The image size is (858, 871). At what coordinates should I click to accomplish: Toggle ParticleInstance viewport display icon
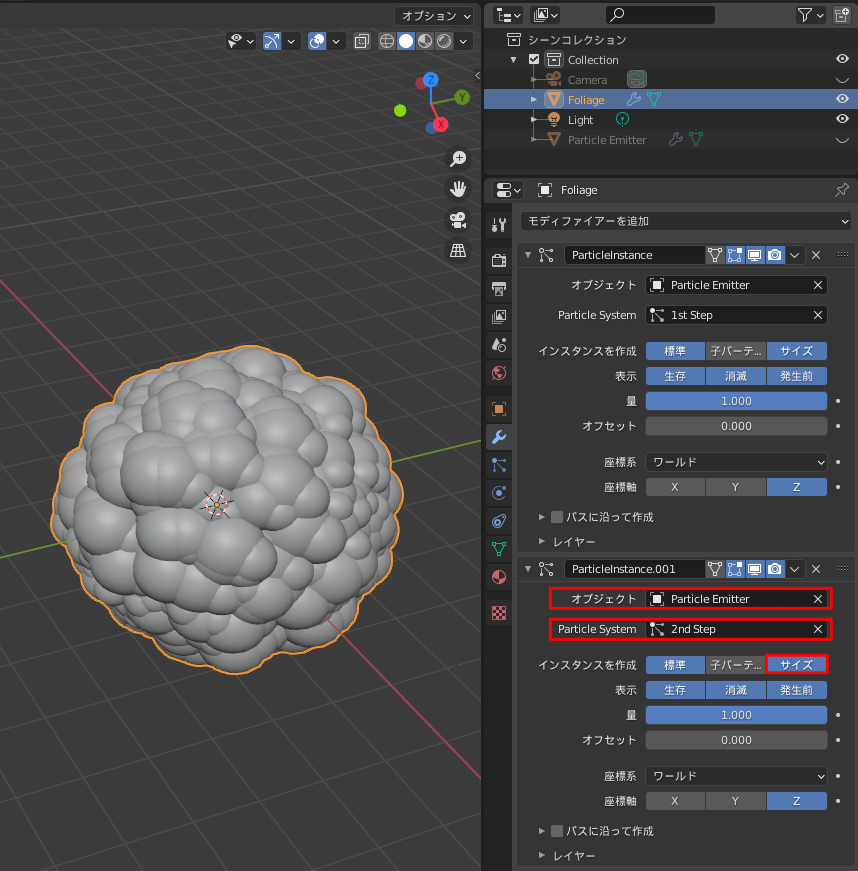point(755,255)
